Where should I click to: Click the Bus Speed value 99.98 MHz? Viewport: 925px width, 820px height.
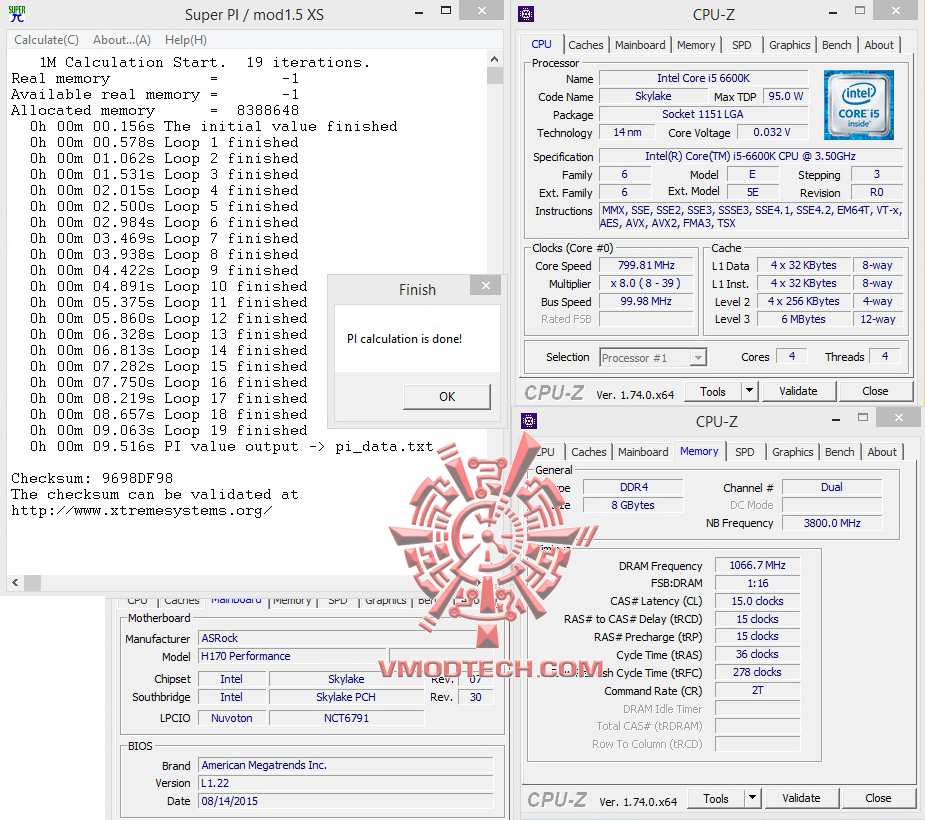646,301
